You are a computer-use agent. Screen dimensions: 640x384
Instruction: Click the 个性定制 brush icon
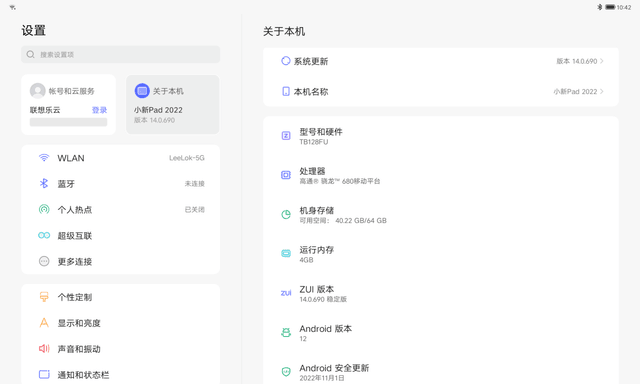pos(44,297)
